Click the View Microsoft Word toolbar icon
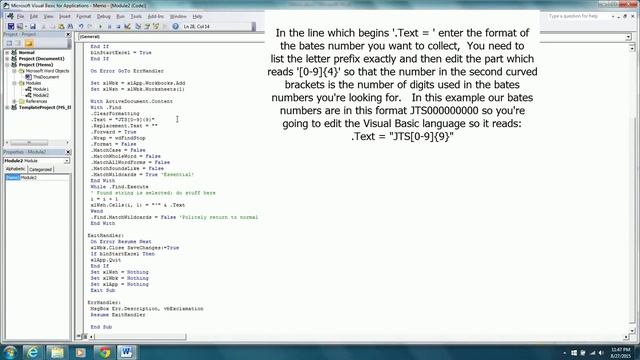This screenshot has height=360, width=640. click(x=11, y=26)
